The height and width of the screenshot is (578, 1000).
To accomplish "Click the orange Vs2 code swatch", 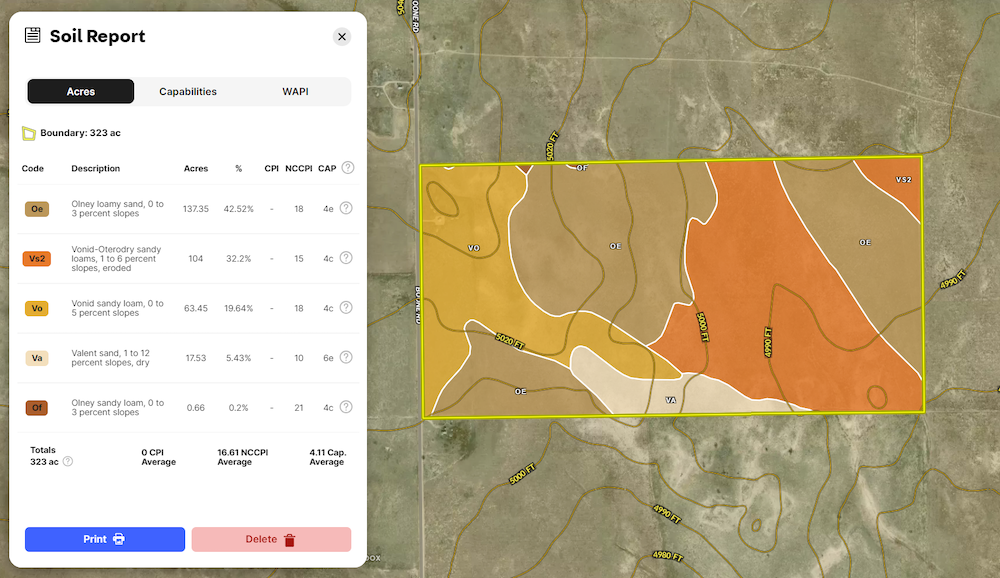I will (37, 258).
